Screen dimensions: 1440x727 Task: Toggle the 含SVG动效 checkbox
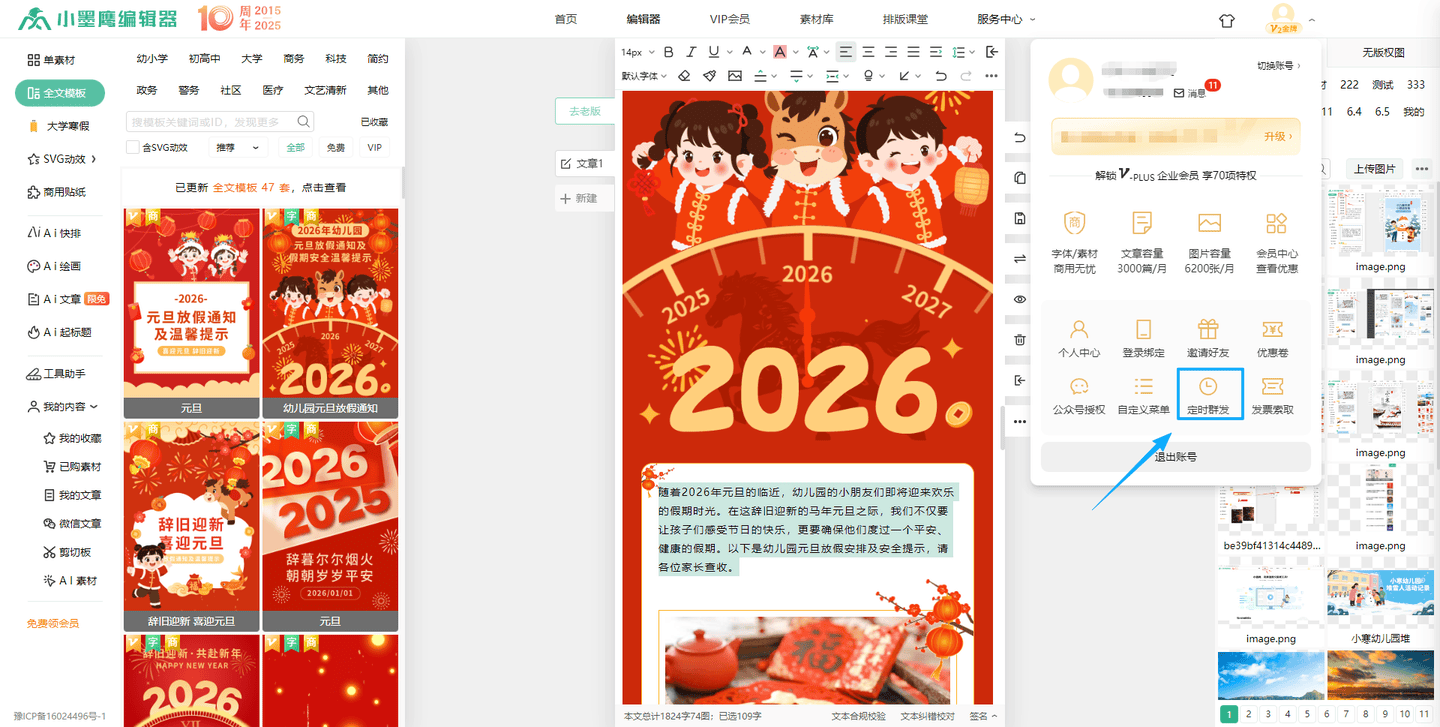click(x=133, y=148)
